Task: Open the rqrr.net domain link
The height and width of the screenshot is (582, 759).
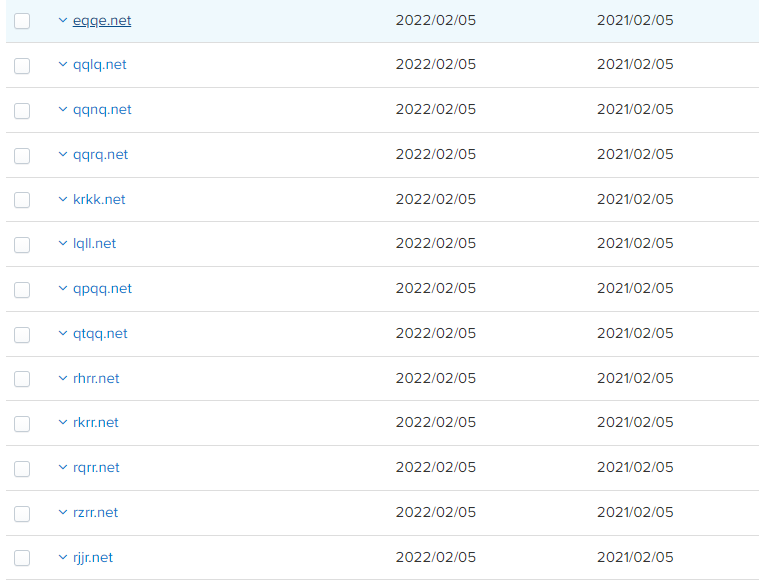Action: (96, 468)
